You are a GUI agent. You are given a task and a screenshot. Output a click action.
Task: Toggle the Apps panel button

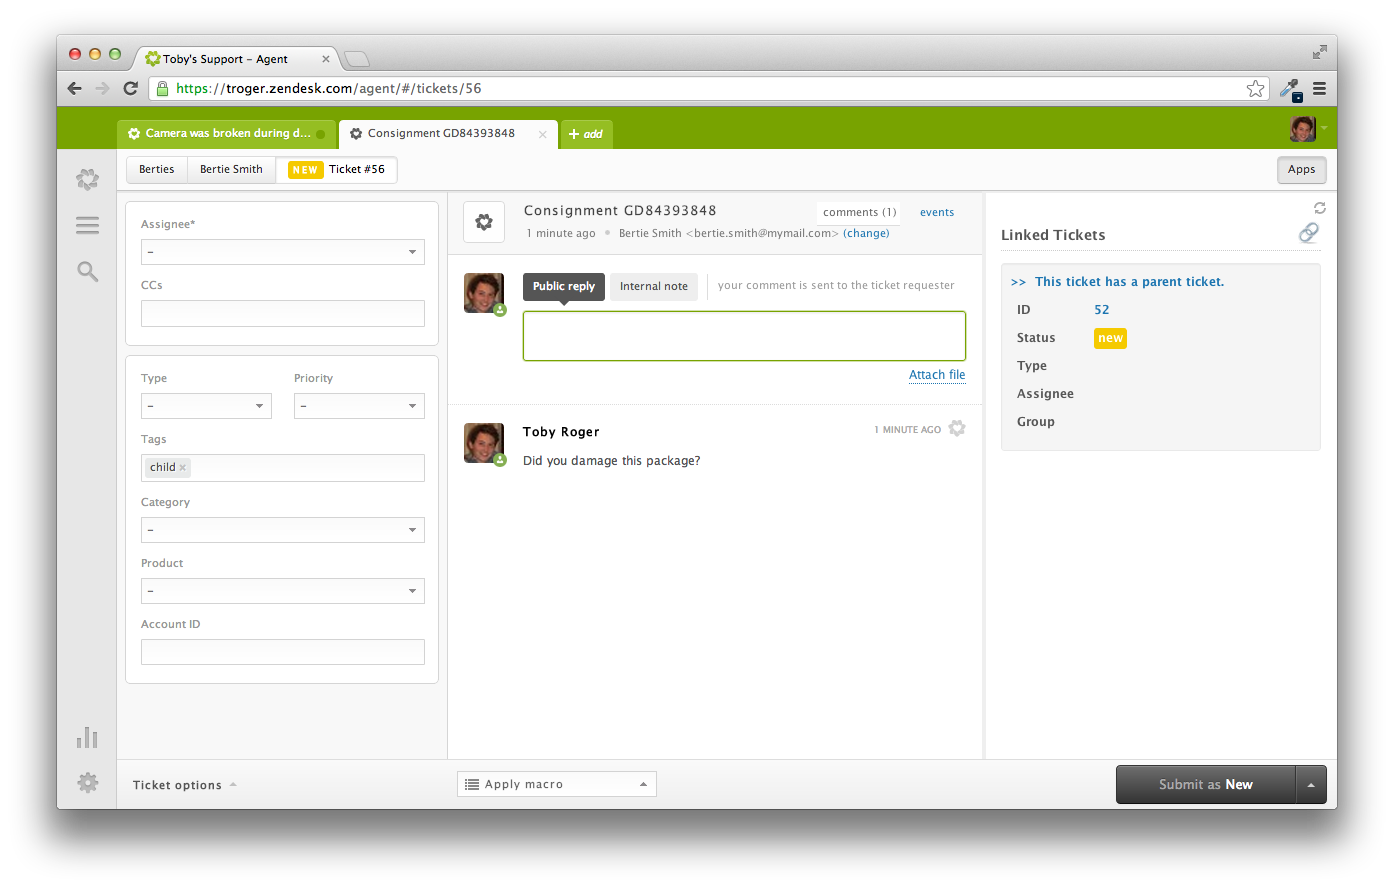1301,169
